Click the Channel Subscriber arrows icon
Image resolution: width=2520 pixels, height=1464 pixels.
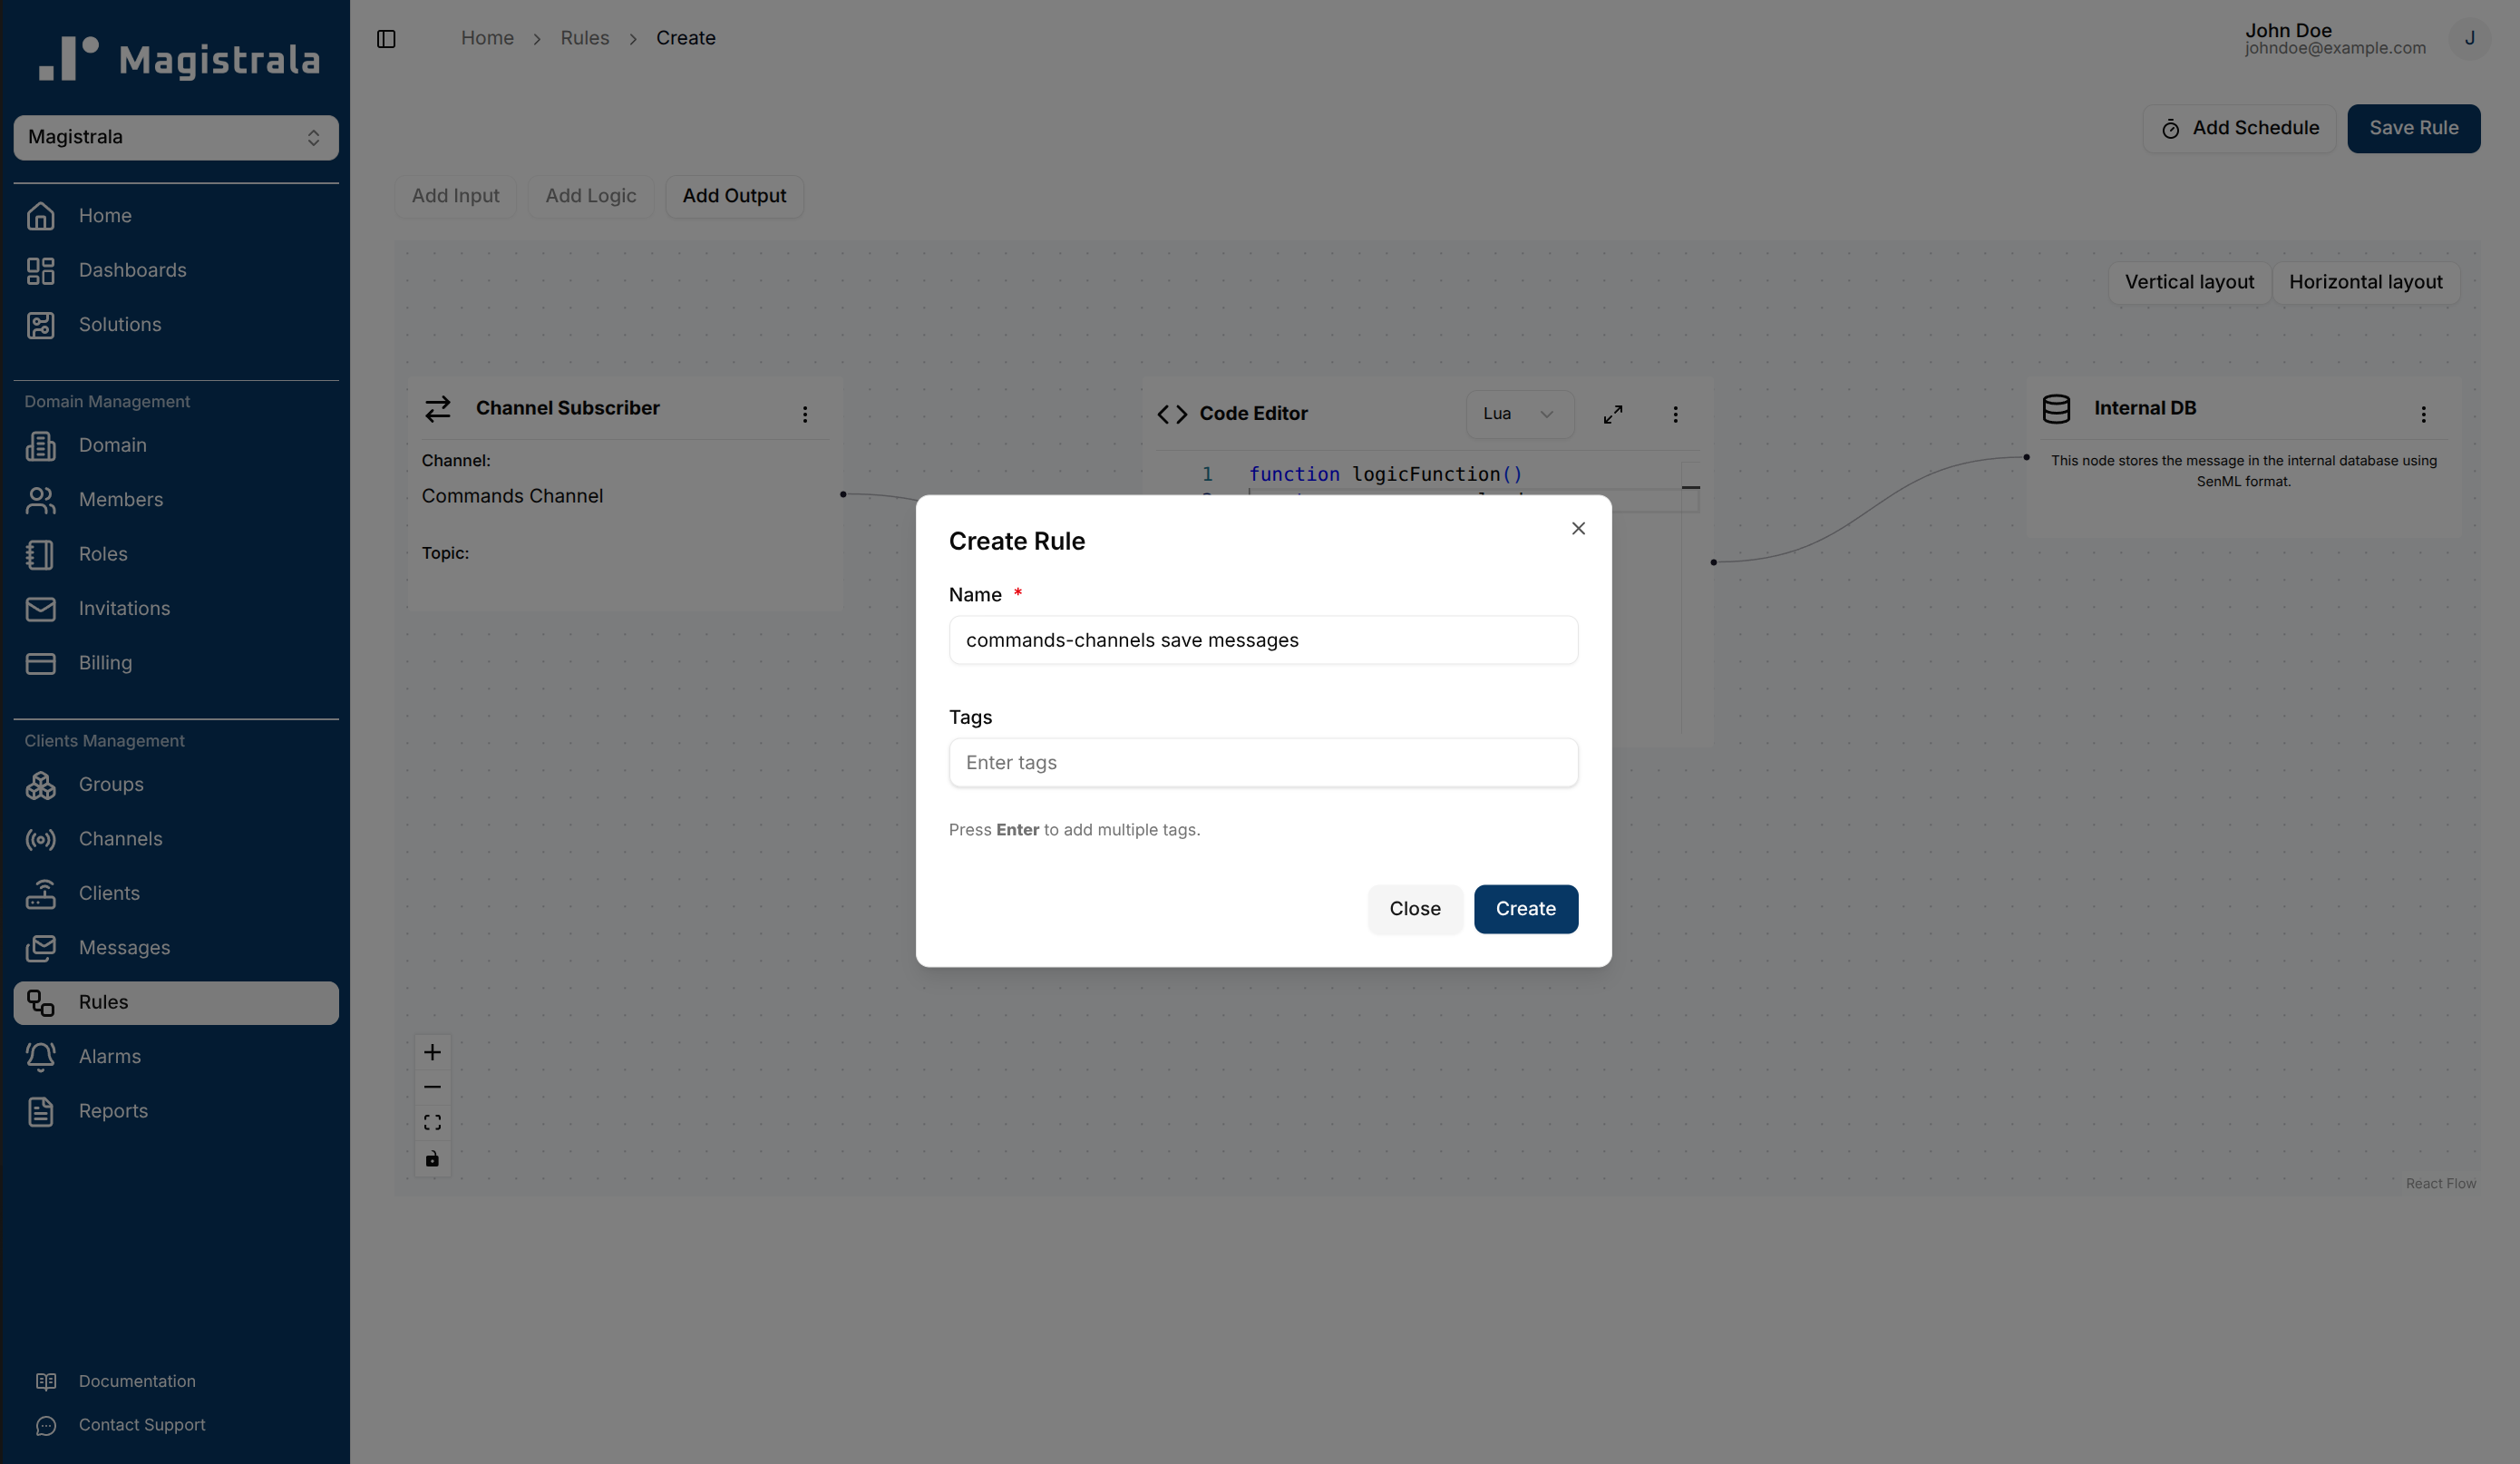[x=438, y=408]
